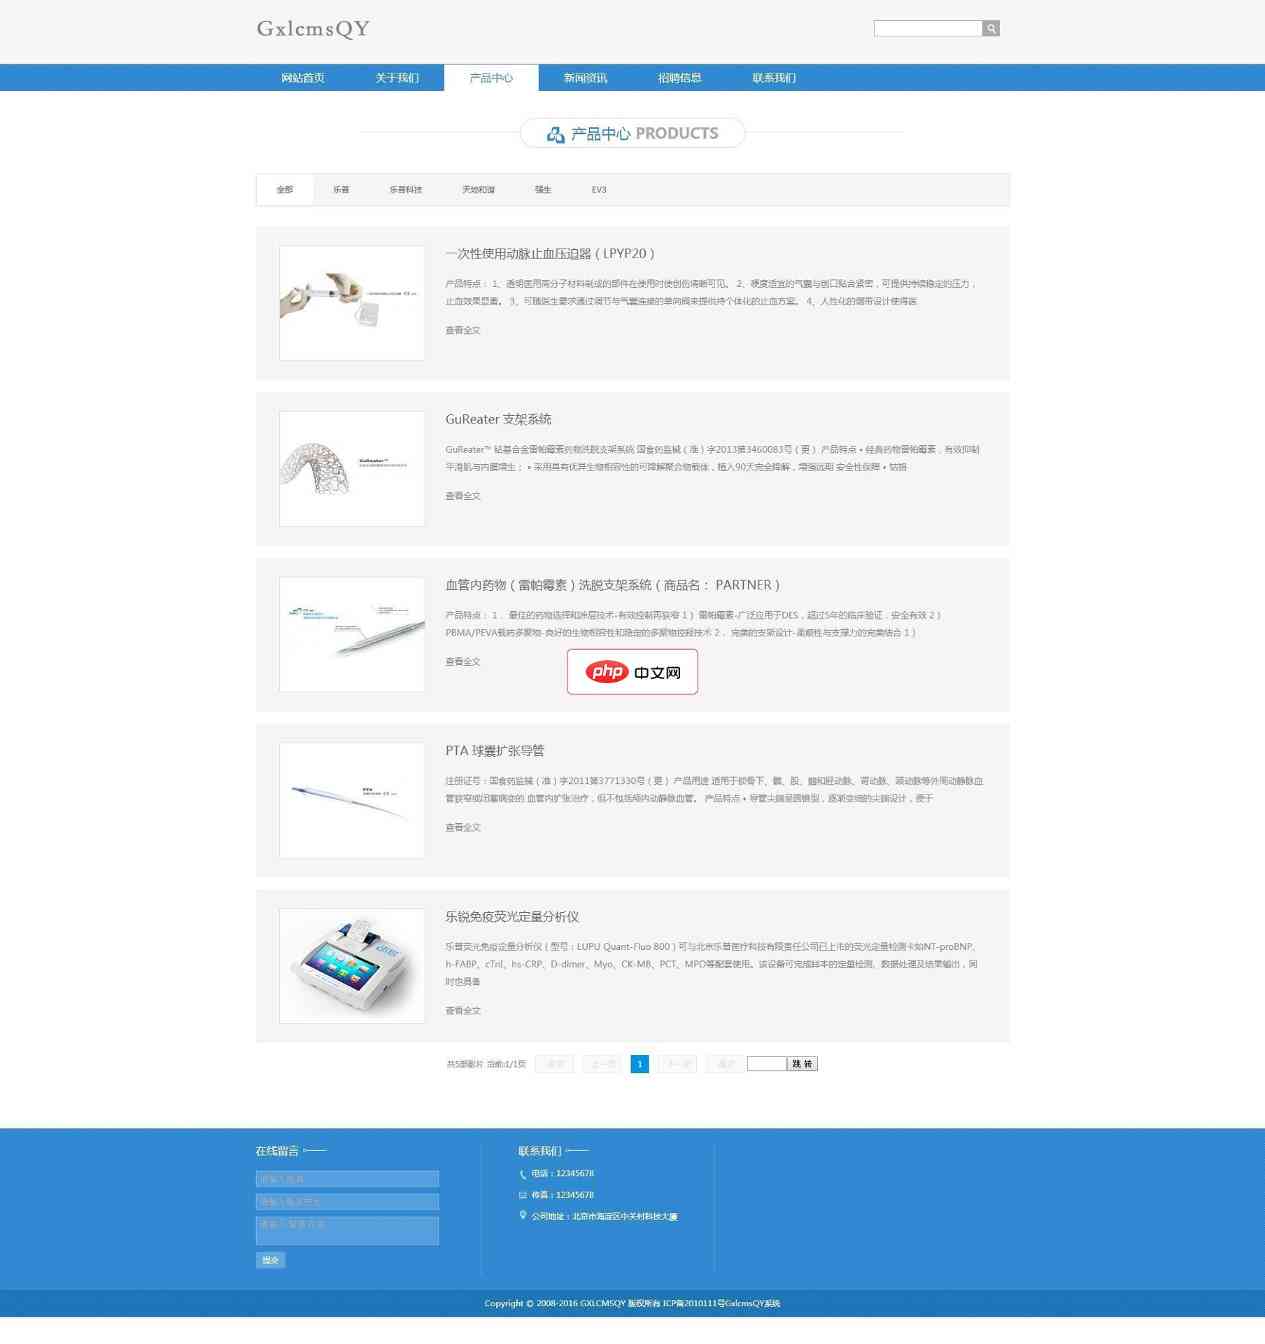This screenshot has width=1265, height=1344.
Task: Click the products center cube icon
Action: [x=556, y=134]
